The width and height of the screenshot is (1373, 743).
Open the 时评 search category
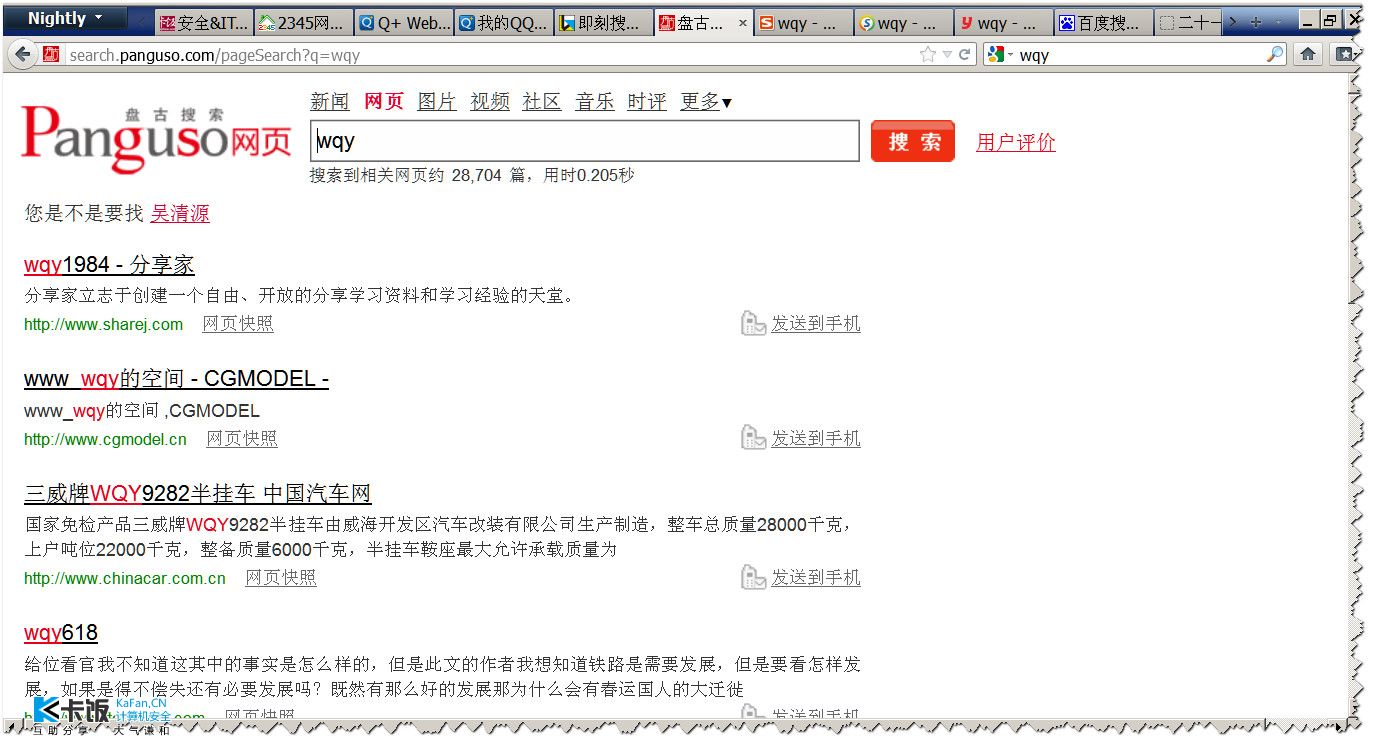647,102
